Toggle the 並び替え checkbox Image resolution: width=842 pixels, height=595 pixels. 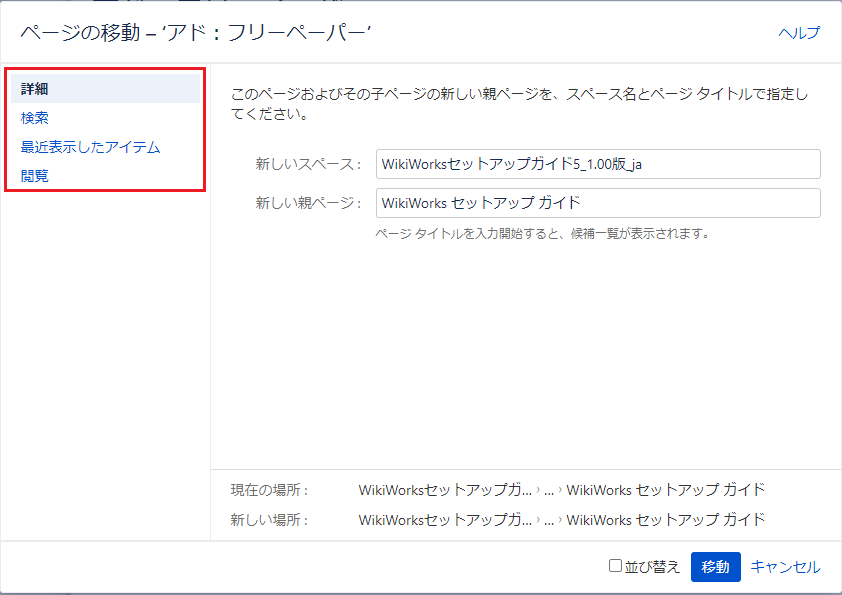615,565
